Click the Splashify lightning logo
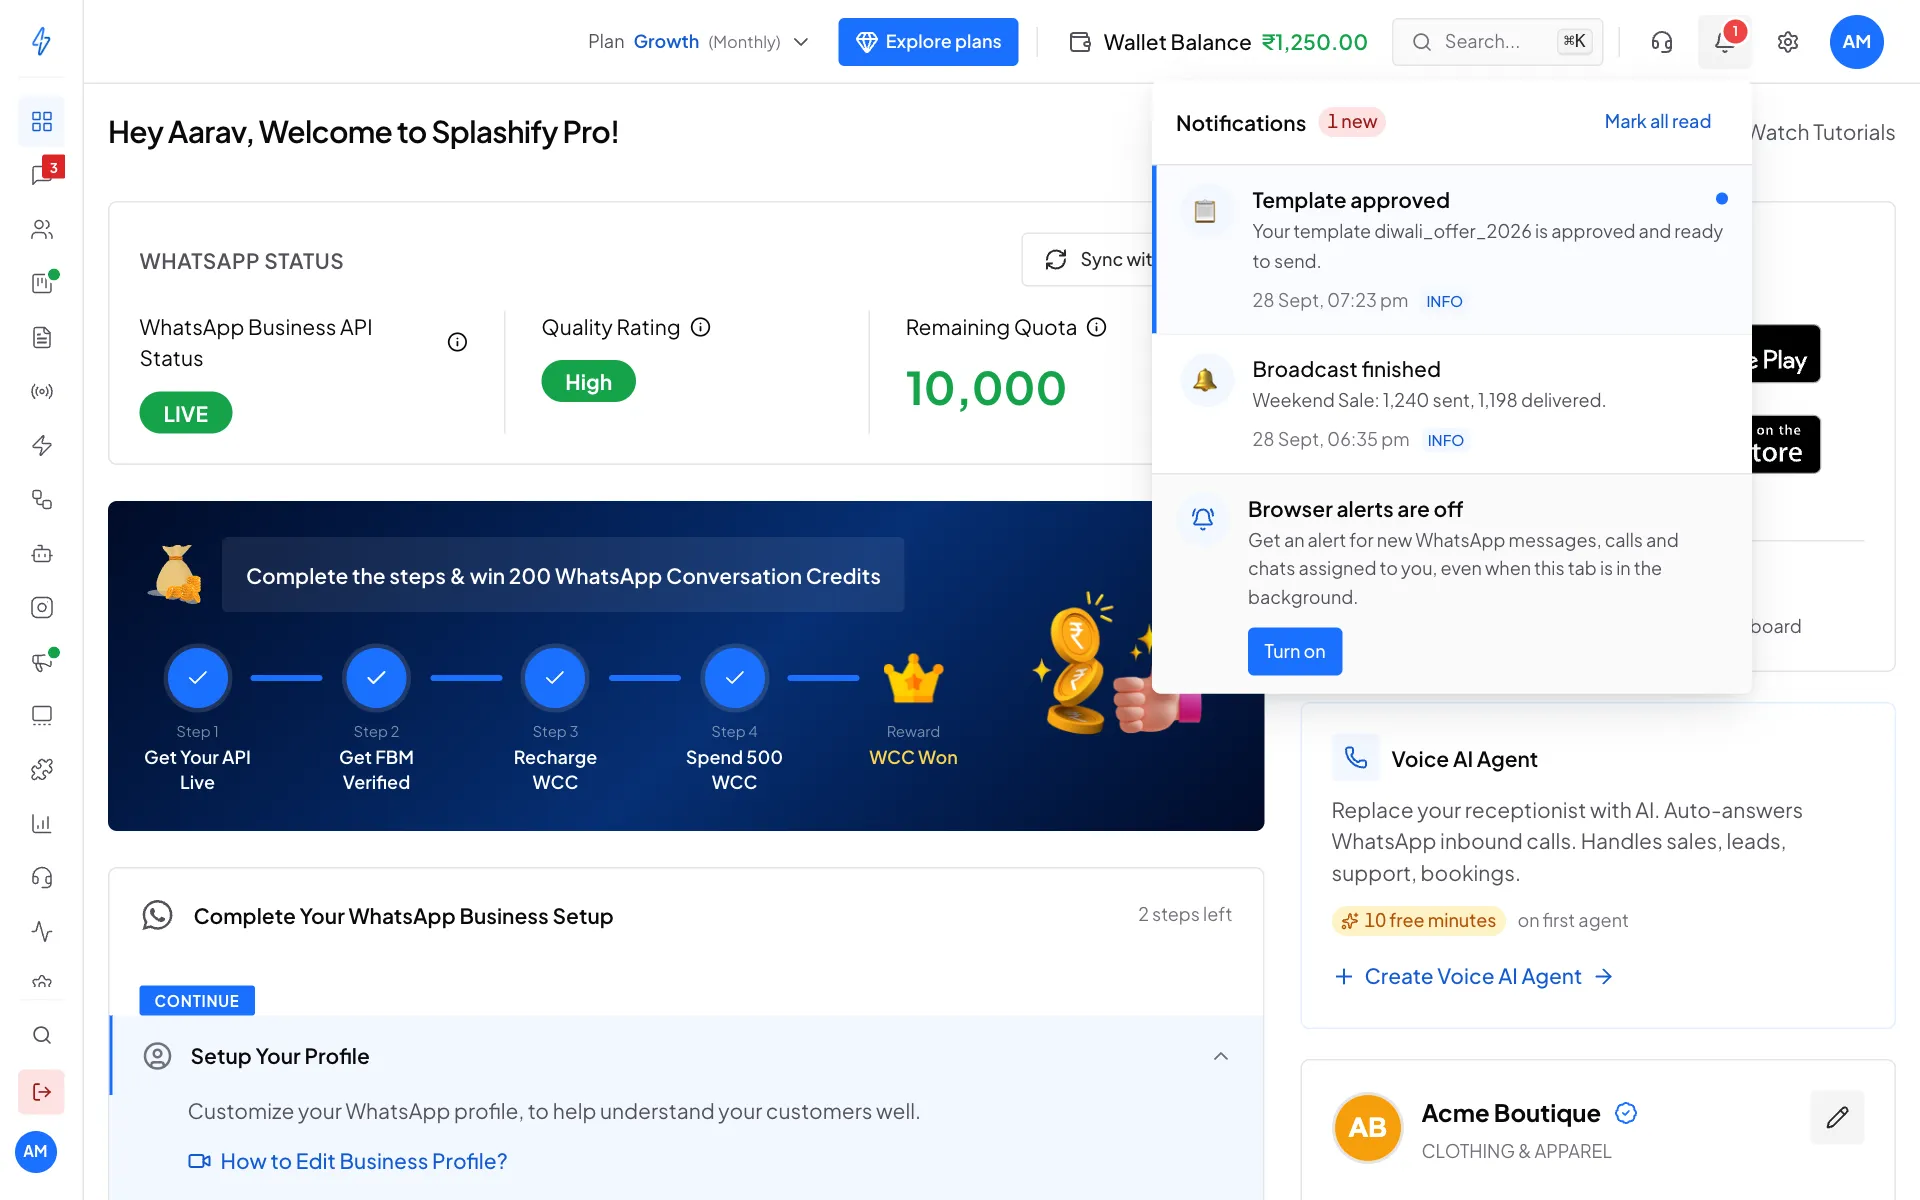Viewport: 1920px width, 1200px height. pos(41,41)
